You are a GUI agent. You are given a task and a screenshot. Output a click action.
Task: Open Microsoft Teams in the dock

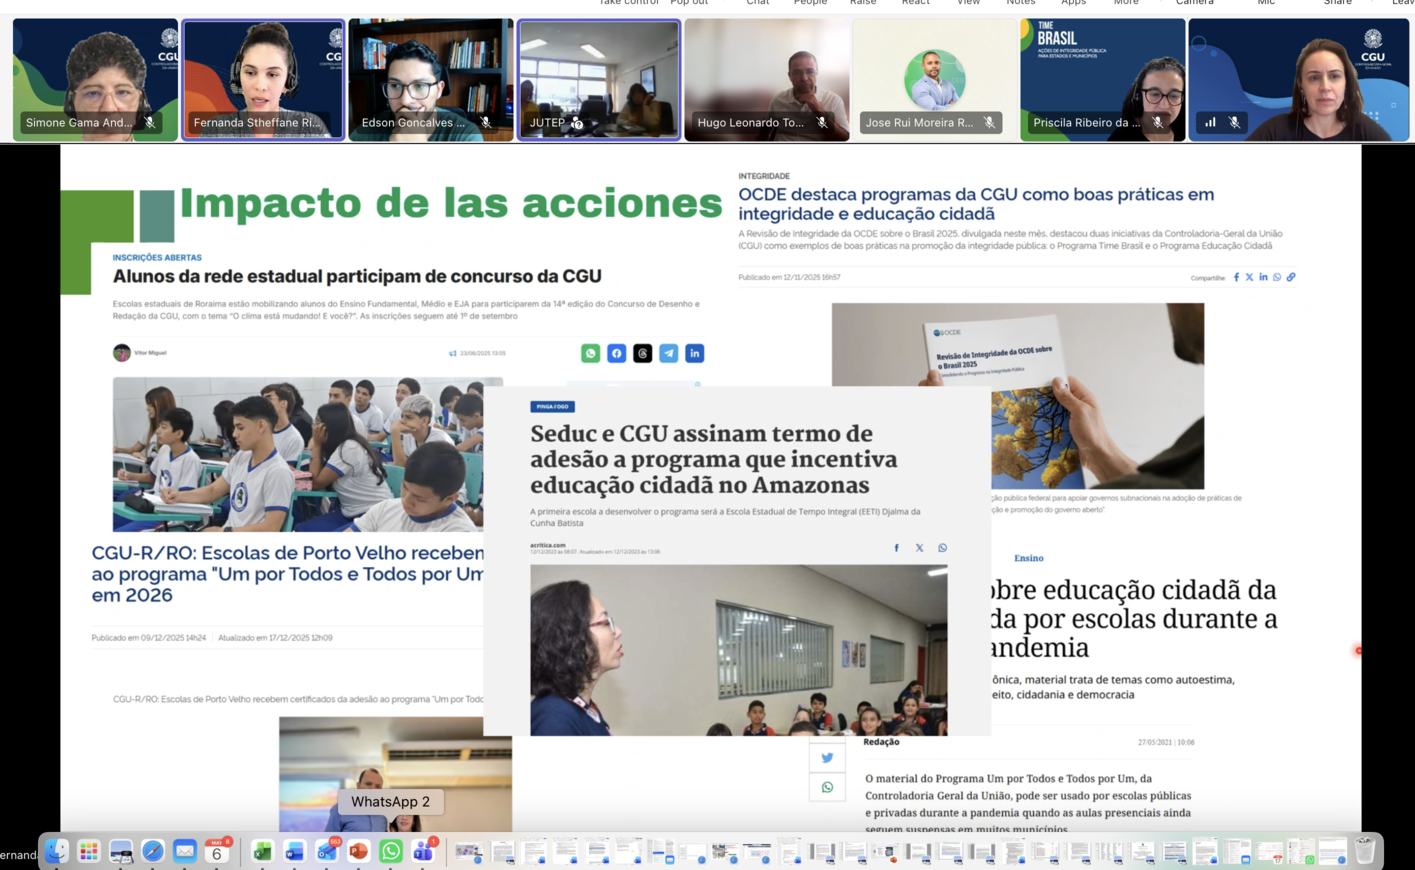click(x=423, y=851)
